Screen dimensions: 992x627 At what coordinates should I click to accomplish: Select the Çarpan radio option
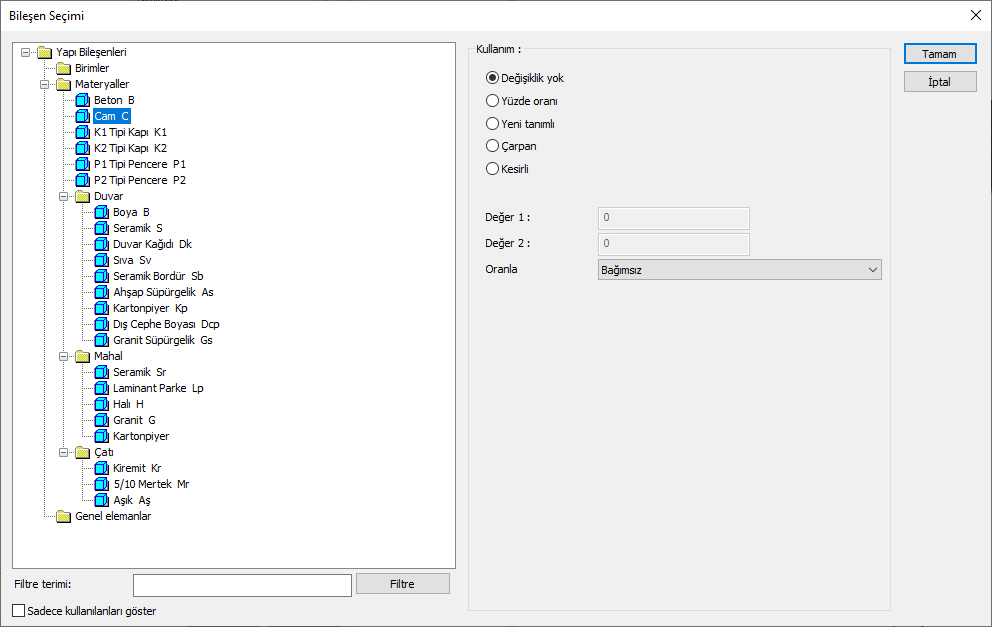pyautogui.click(x=492, y=146)
